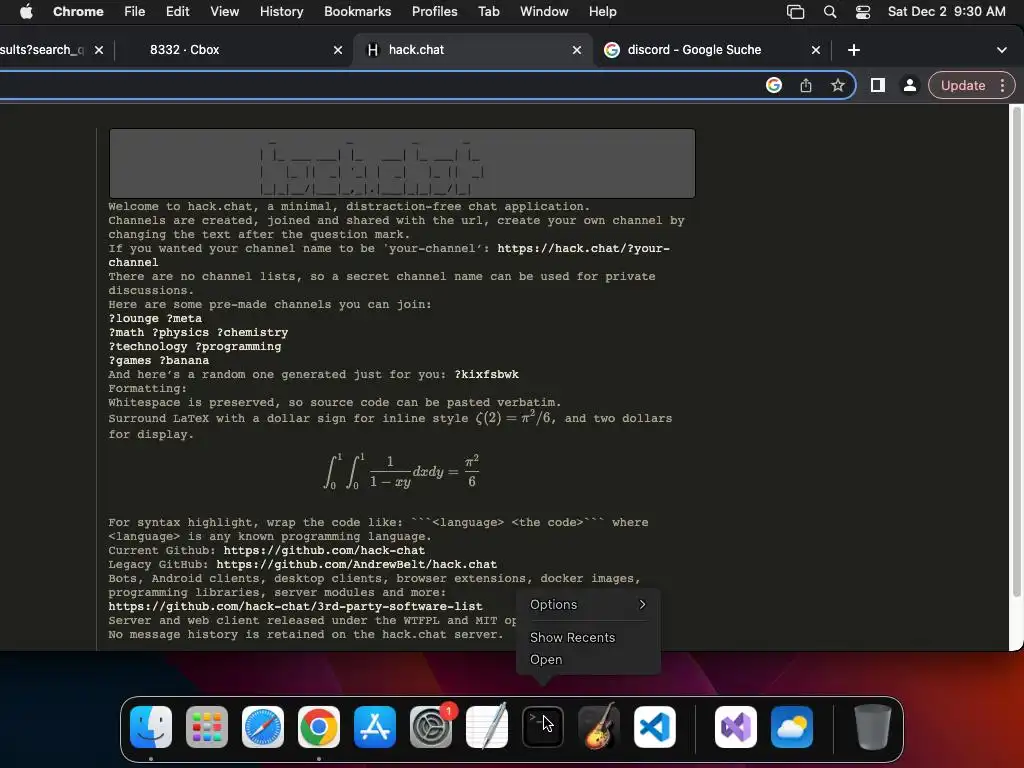Join the ?programming channel
Screen dimensions: 1024x768
click(238, 346)
